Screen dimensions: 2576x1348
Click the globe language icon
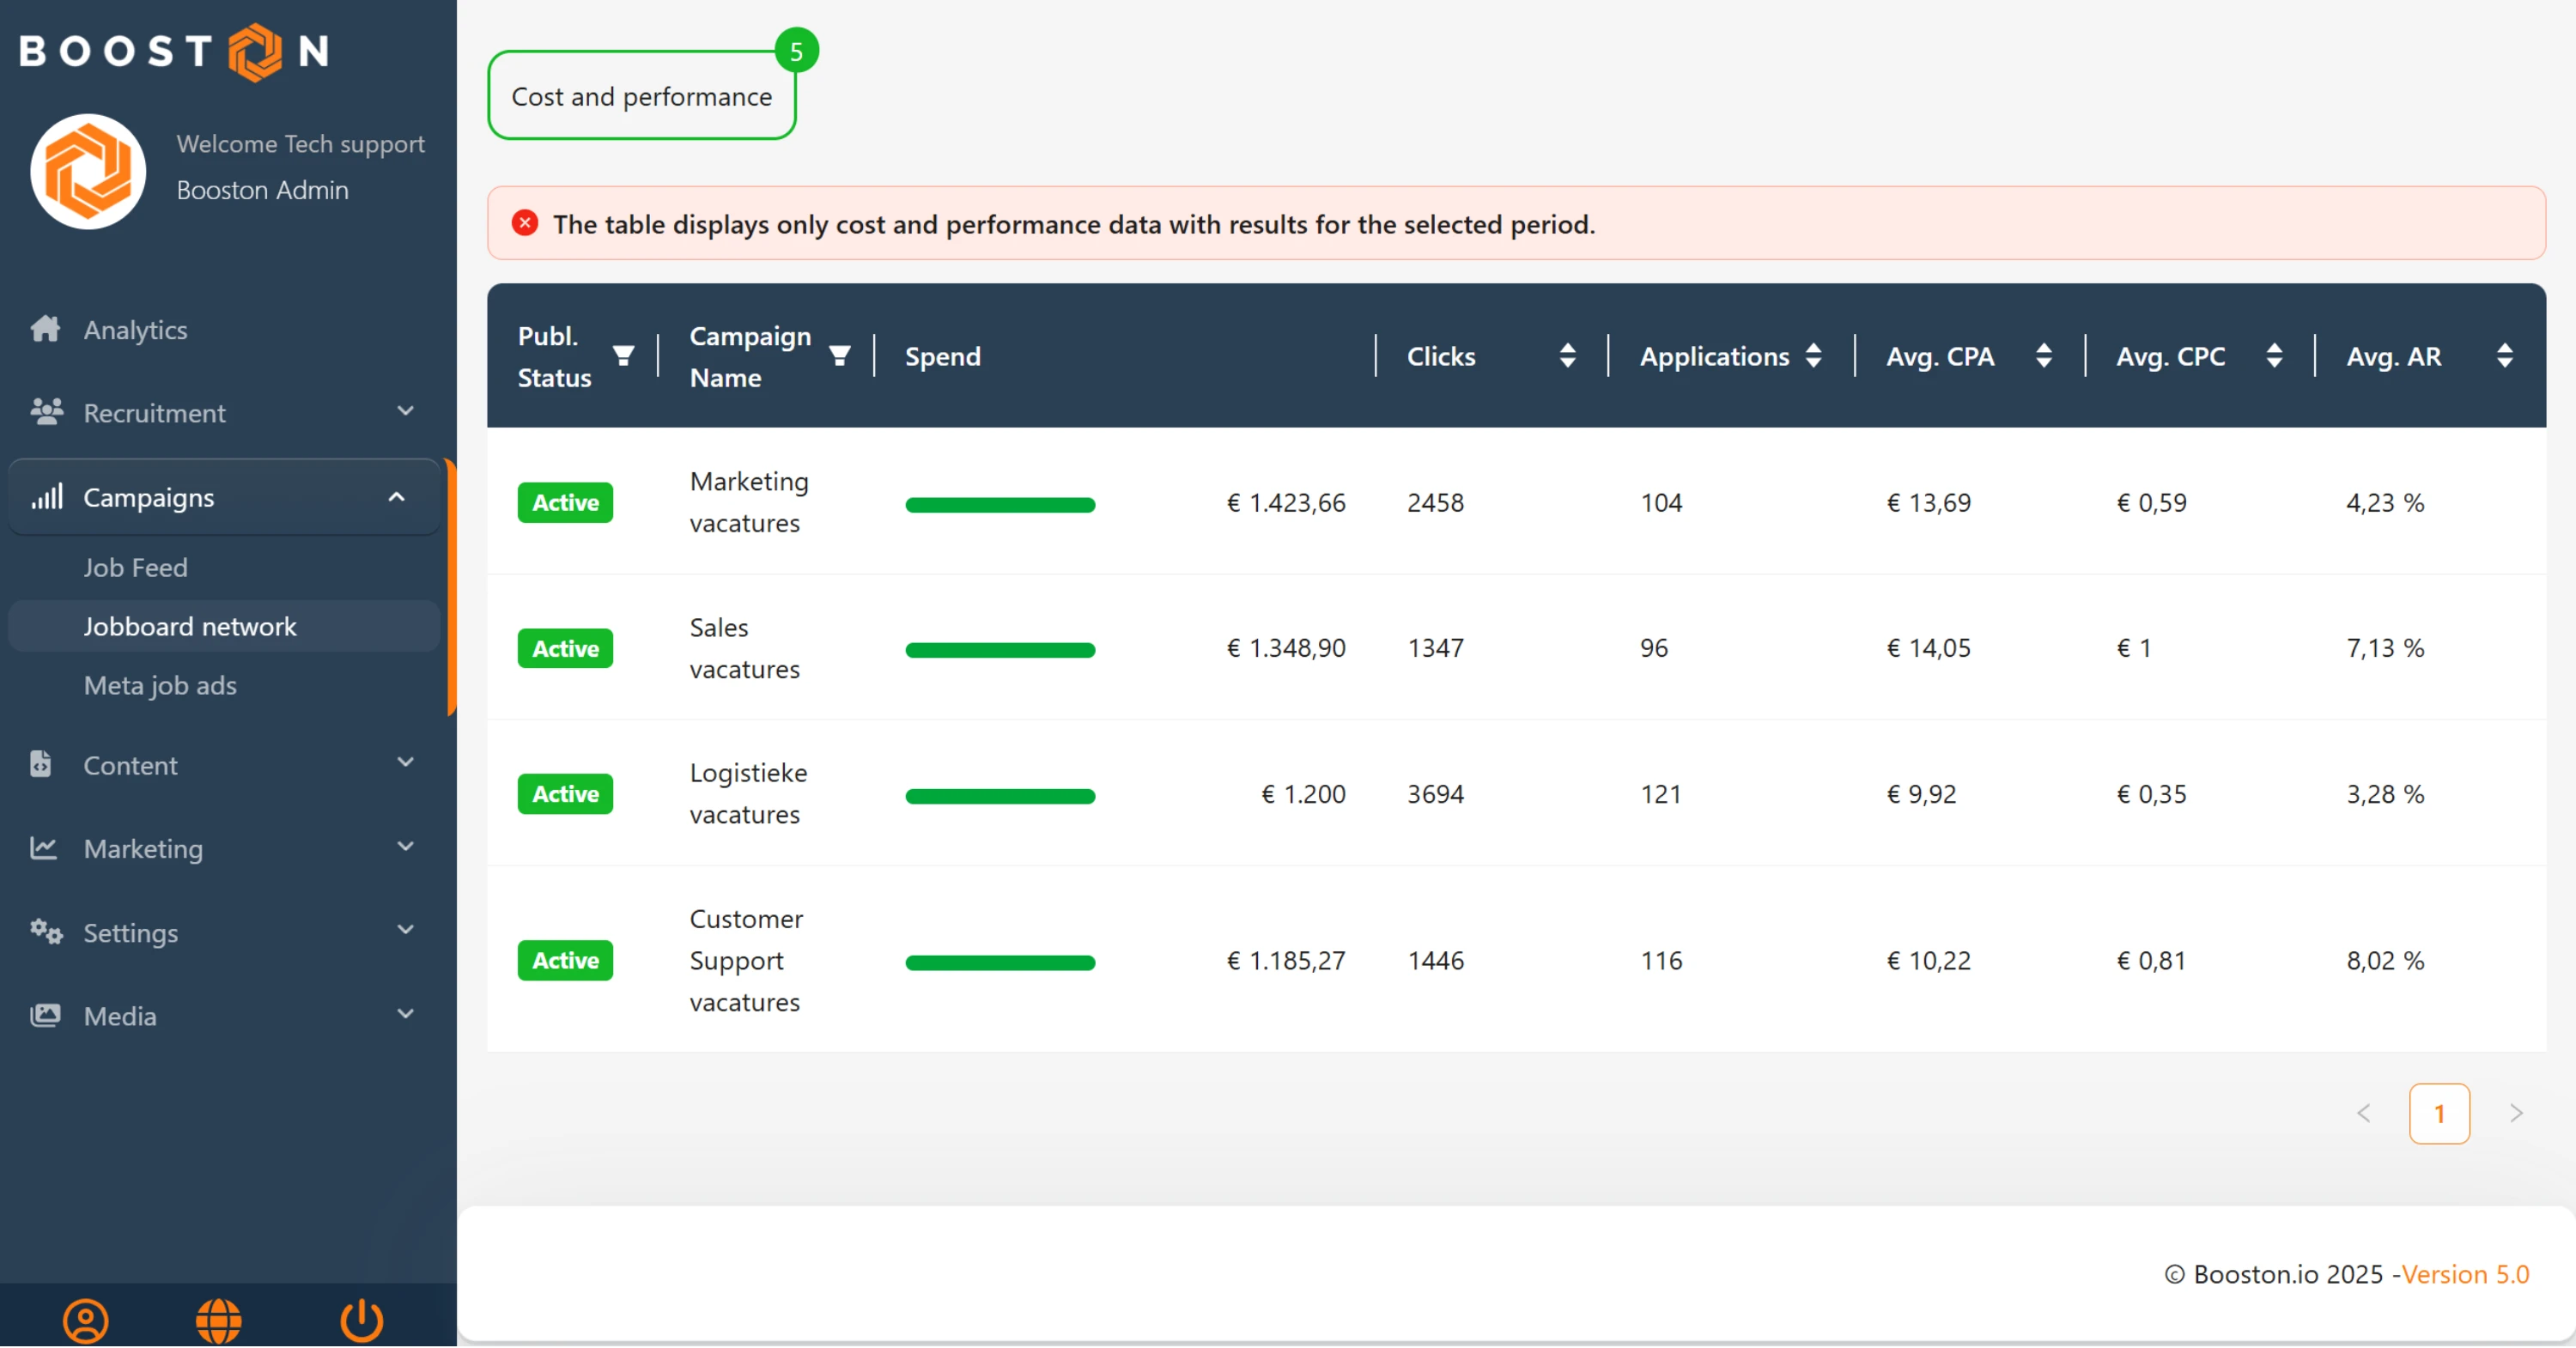click(x=218, y=1320)
